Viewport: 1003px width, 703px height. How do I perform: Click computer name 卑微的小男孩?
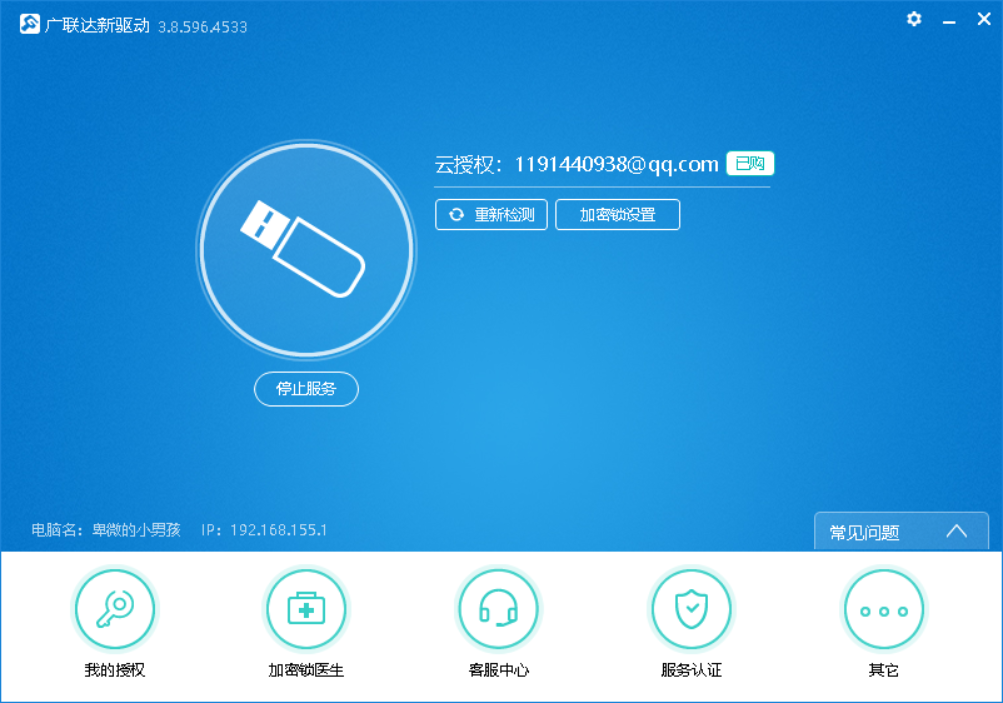(x=136, y=530)
